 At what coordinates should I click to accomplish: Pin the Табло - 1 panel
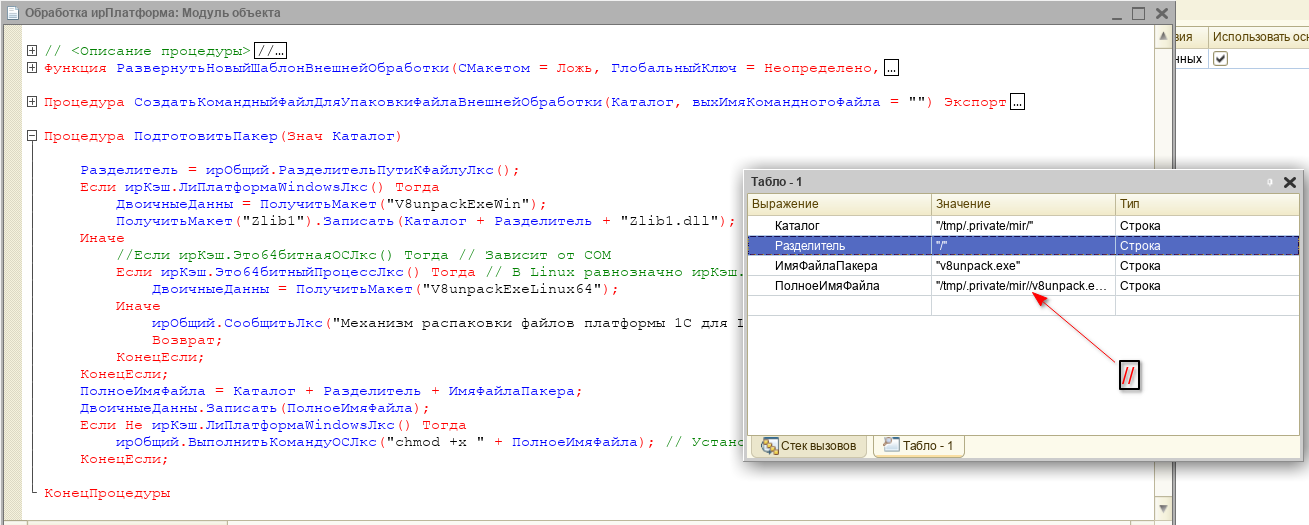(x=1269, y=182)
